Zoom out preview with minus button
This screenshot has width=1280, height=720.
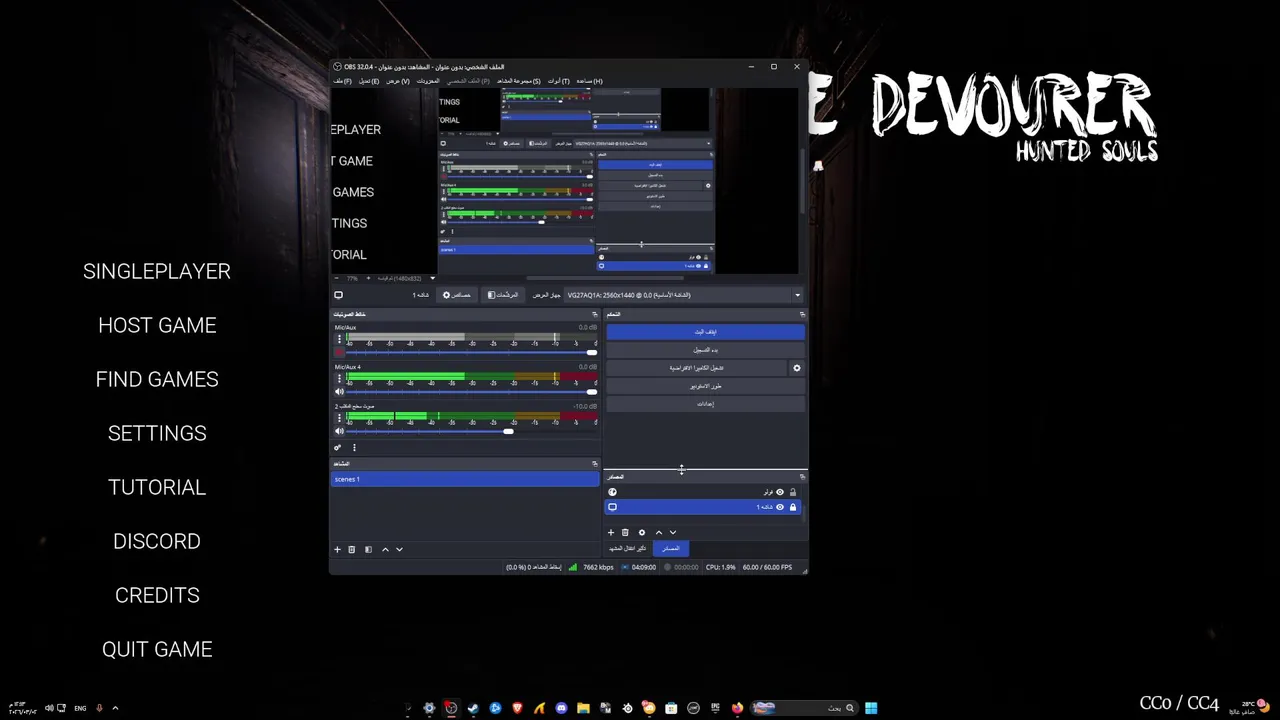(337, 278)
